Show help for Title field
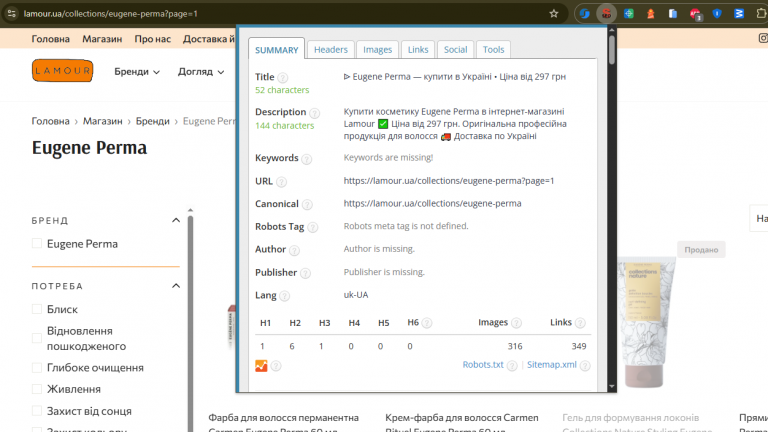 [283, 77]
